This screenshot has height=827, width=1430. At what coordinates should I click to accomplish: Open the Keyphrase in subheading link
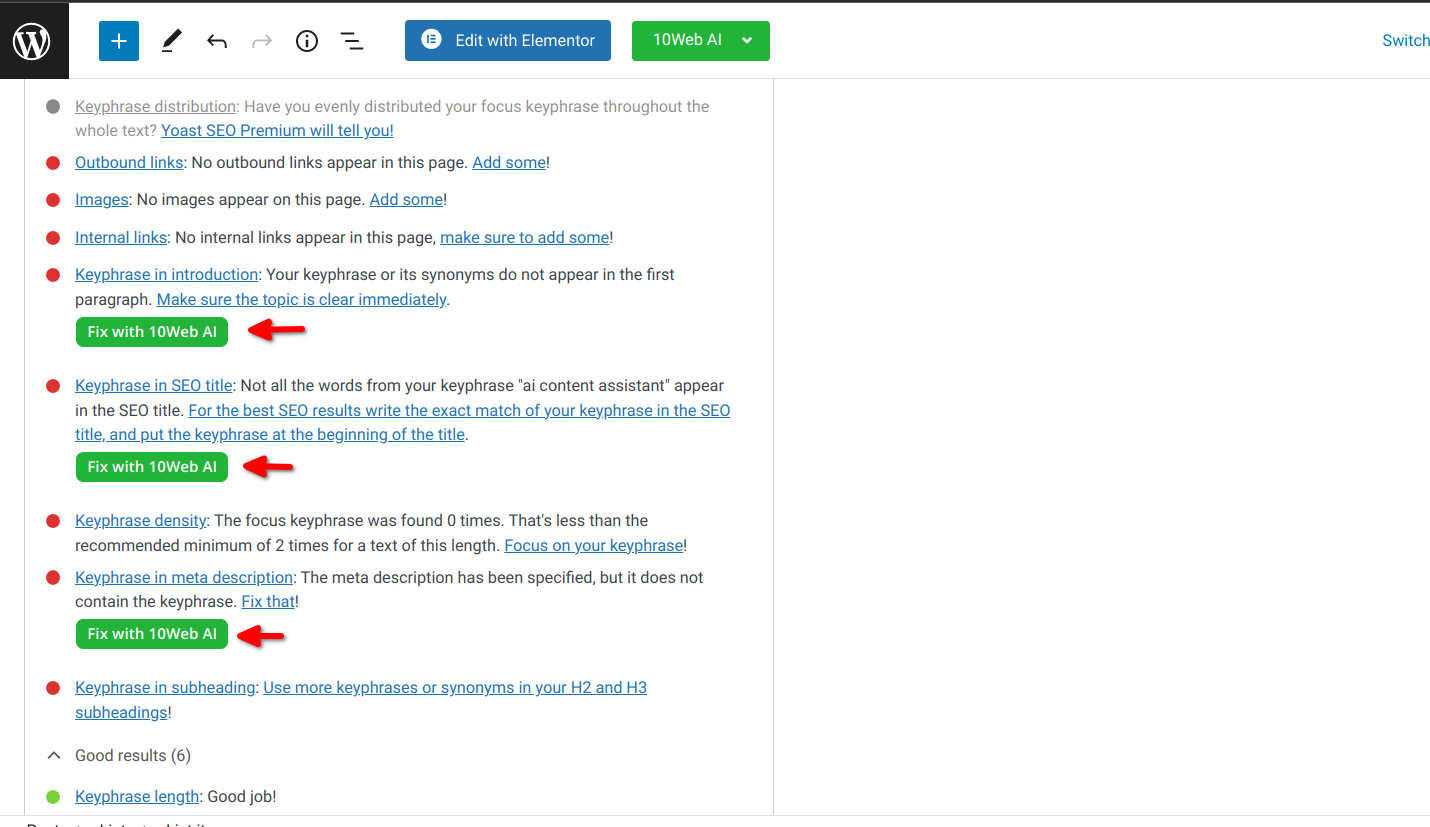tap(165, 687)
